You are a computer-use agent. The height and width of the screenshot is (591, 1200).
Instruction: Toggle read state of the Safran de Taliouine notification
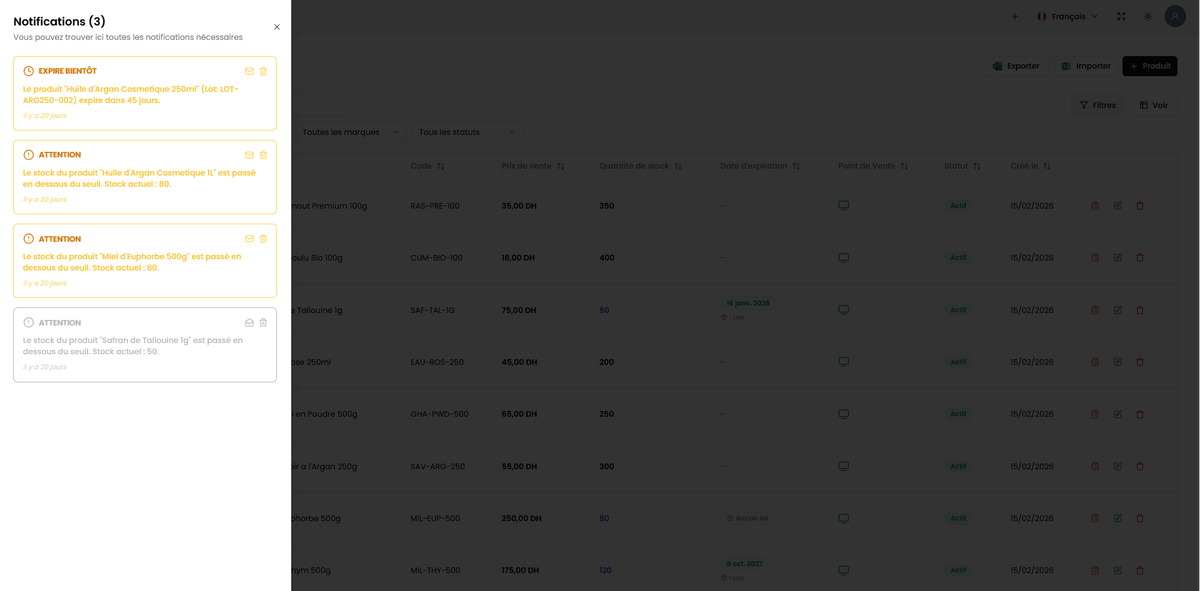point(249,323)
